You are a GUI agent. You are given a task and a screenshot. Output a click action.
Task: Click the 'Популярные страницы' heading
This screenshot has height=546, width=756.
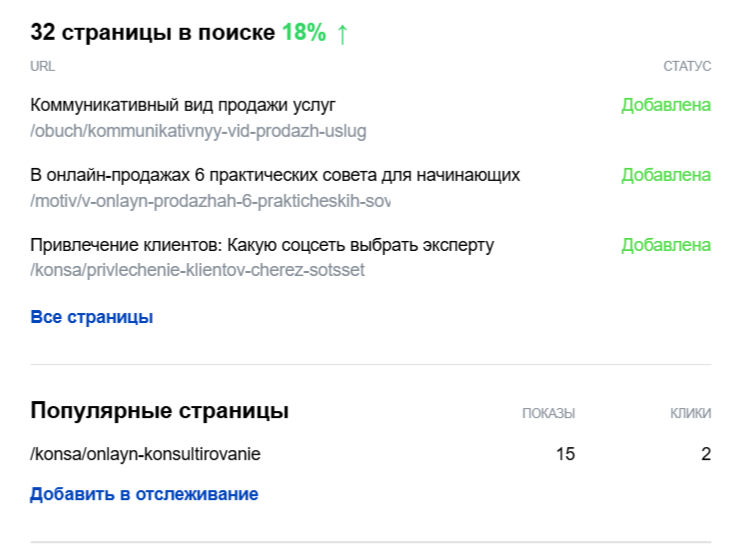tap(160, 411)
